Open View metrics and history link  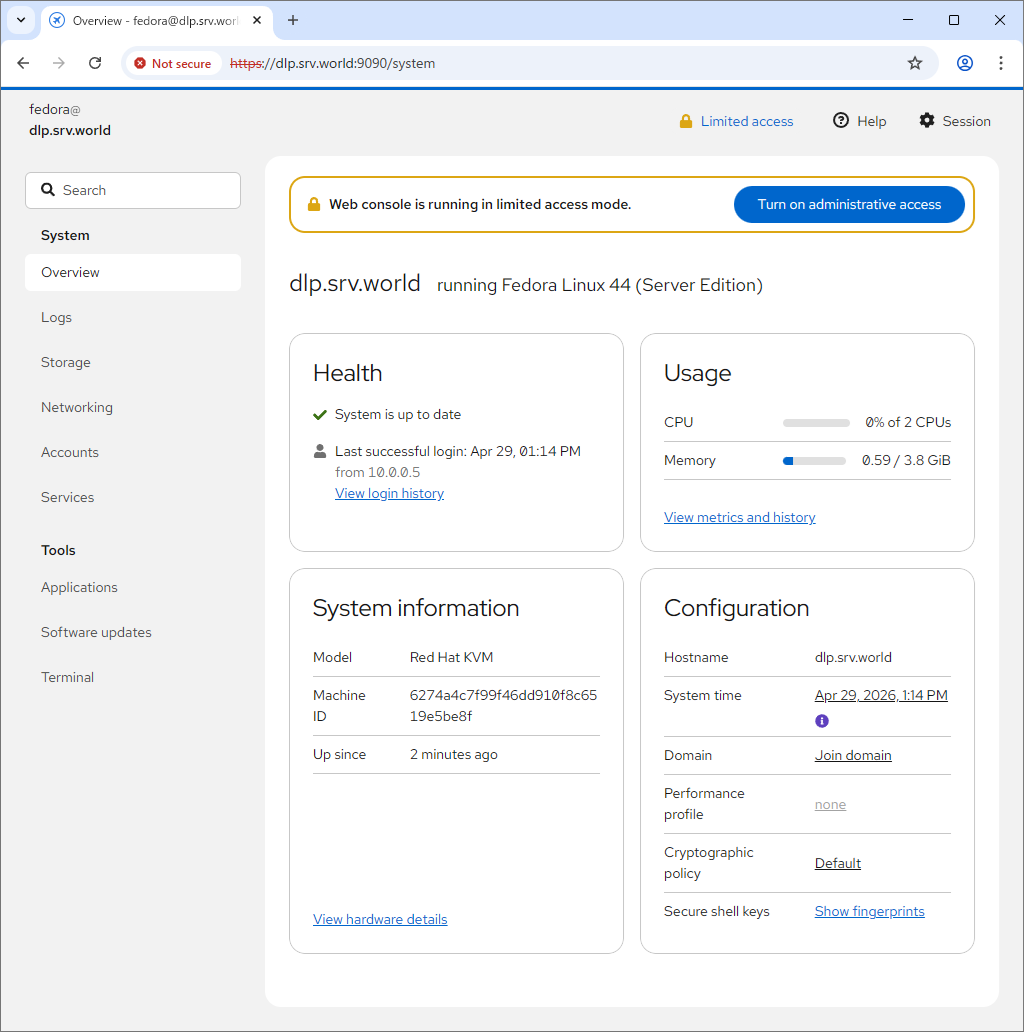(740, 517)
